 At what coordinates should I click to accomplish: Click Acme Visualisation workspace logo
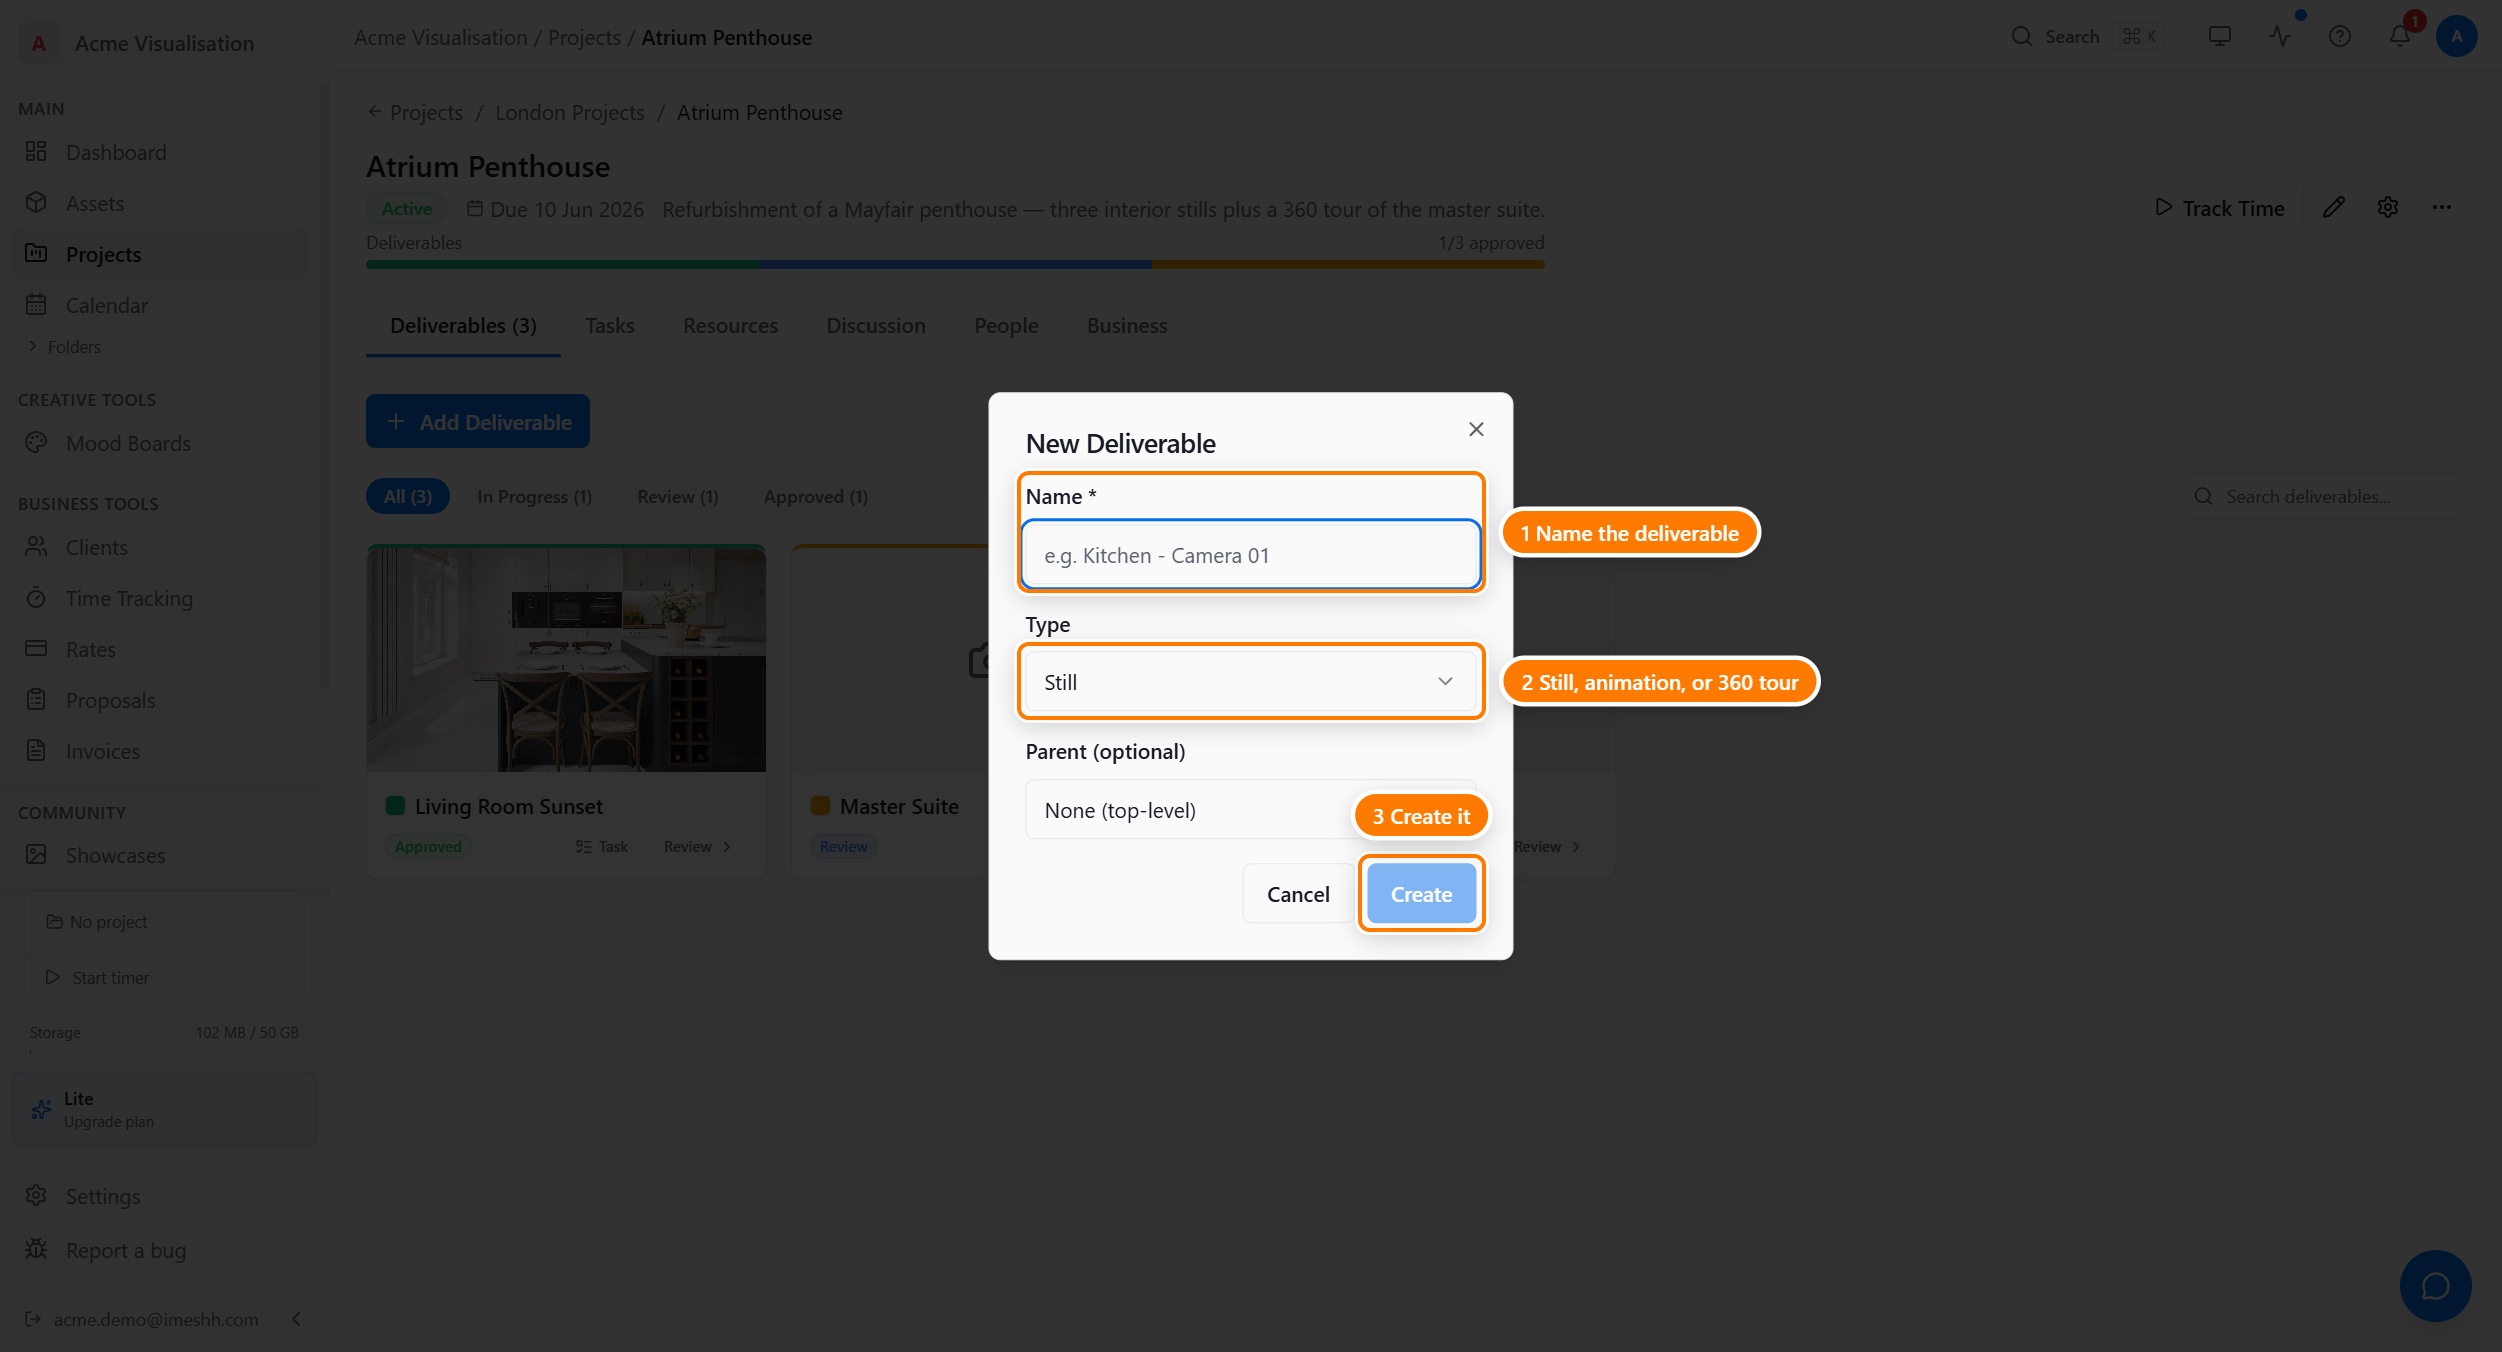[x=38, y=43]
